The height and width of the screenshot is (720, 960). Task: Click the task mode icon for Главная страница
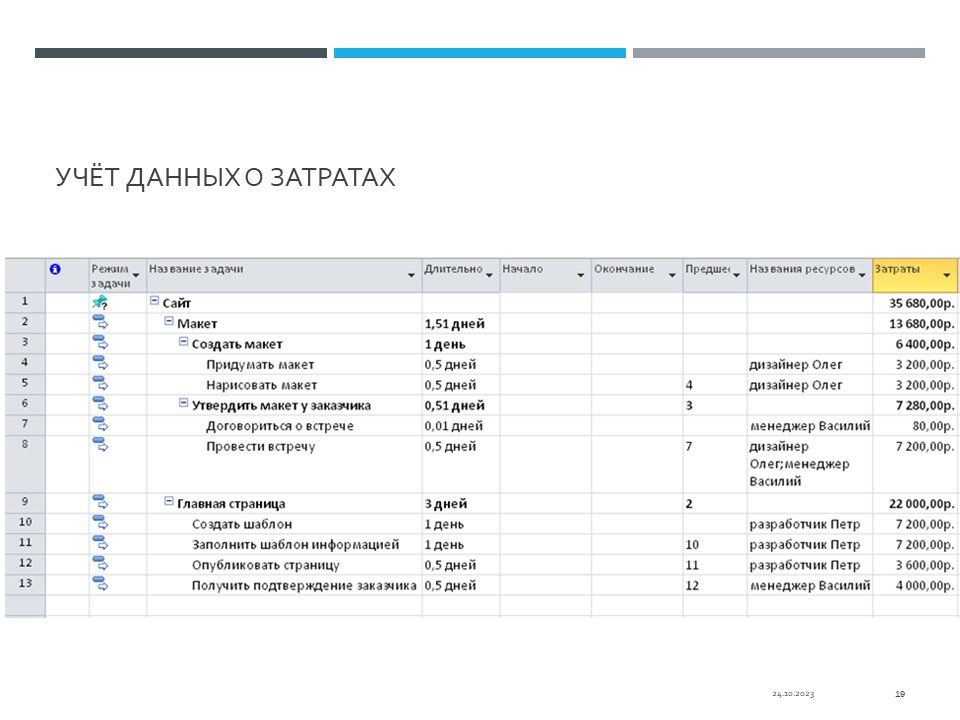coord(100,503)
